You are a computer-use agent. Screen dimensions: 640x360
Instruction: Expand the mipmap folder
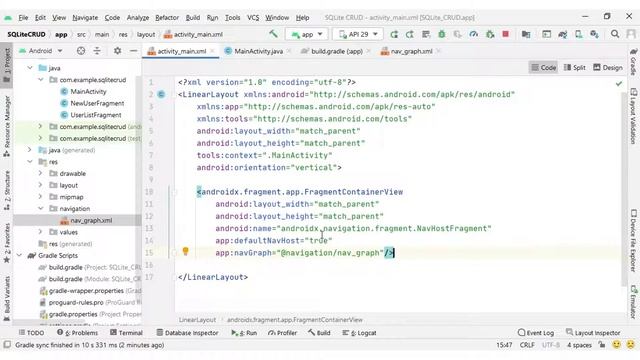(40, 197)
